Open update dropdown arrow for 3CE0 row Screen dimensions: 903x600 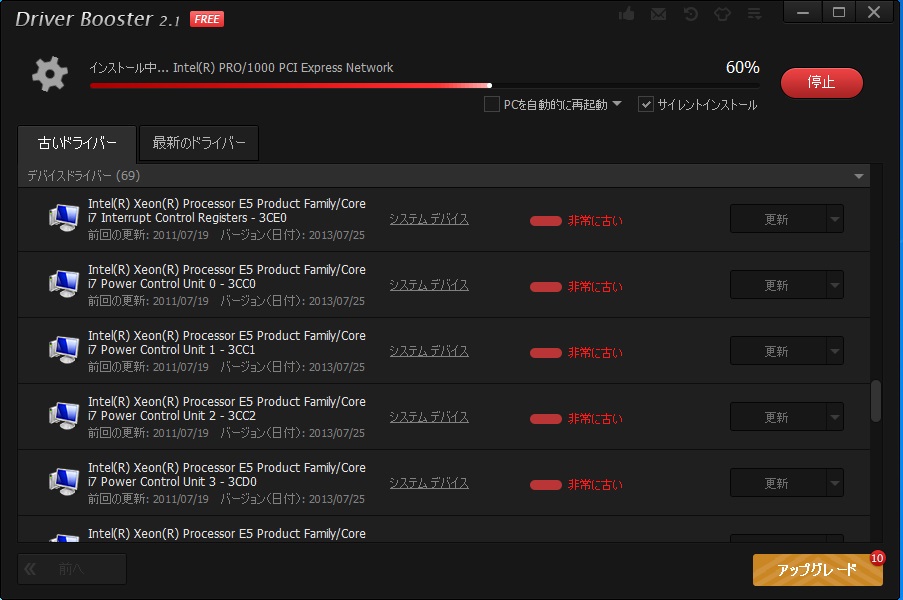tap(835, 219)
